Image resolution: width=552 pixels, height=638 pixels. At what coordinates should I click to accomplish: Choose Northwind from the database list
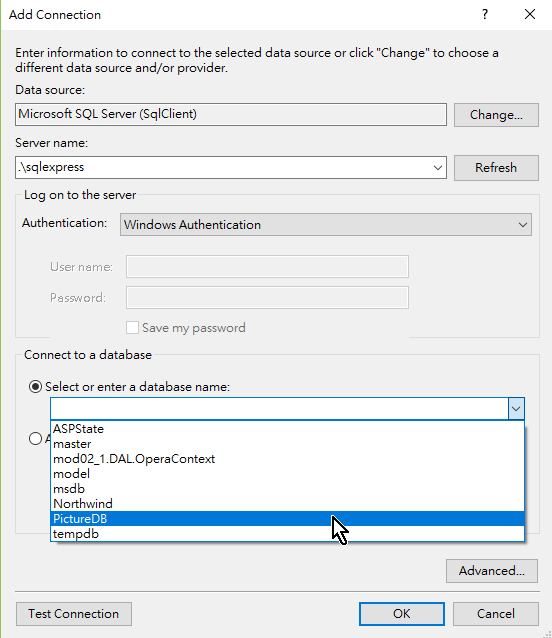(287, 504)
